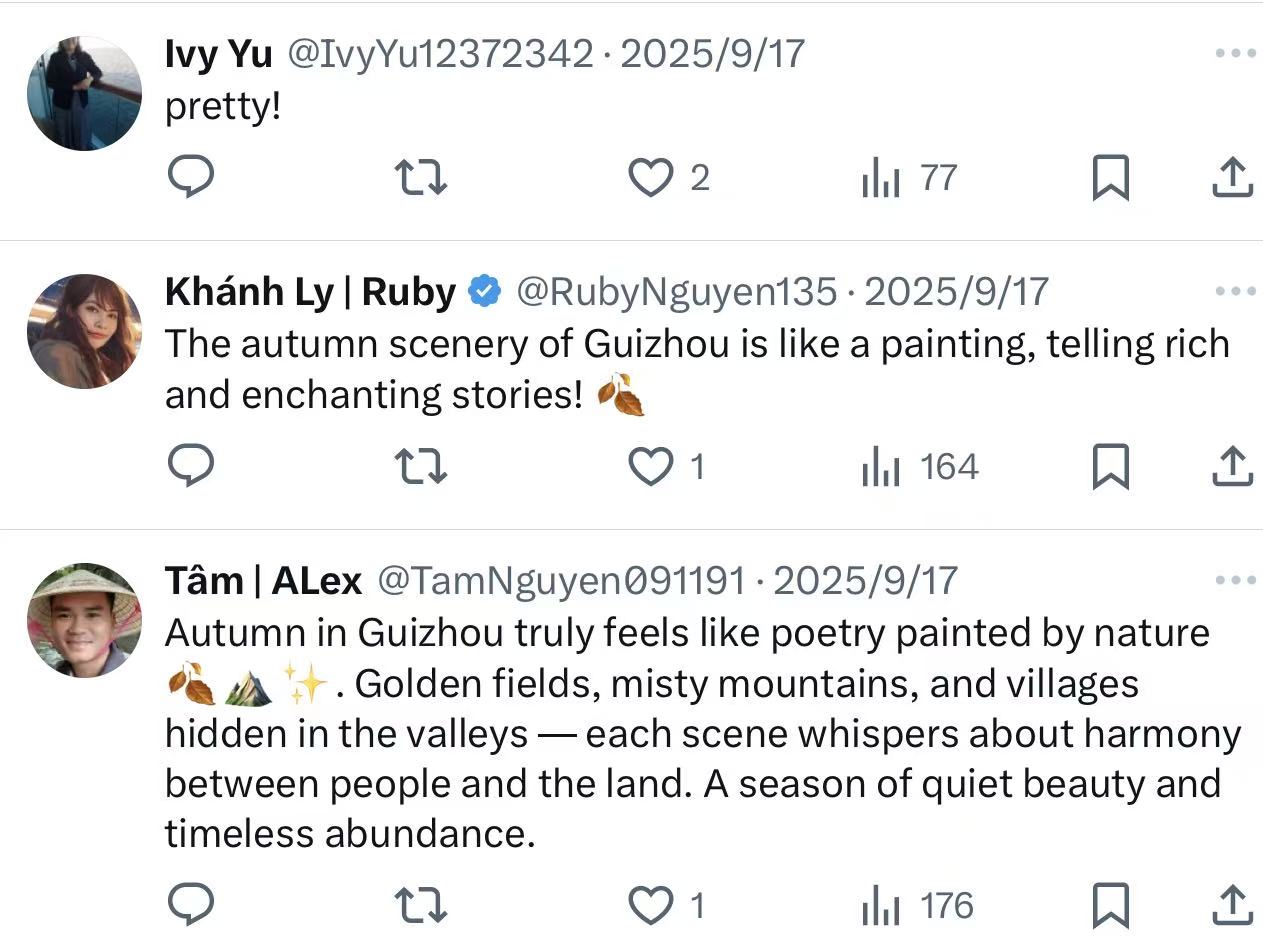1263x945 pixels.
Task: Share Khánh Ly | Ruby's comment
Action: (x=1232, y=466)
